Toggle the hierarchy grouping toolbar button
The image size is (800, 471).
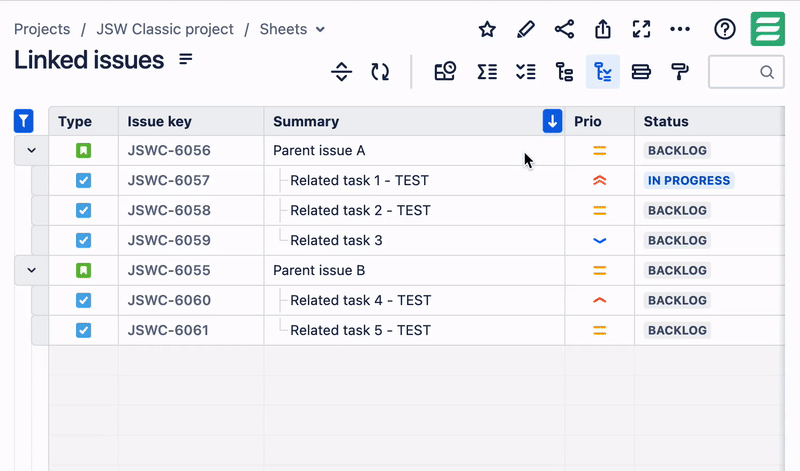603,72
